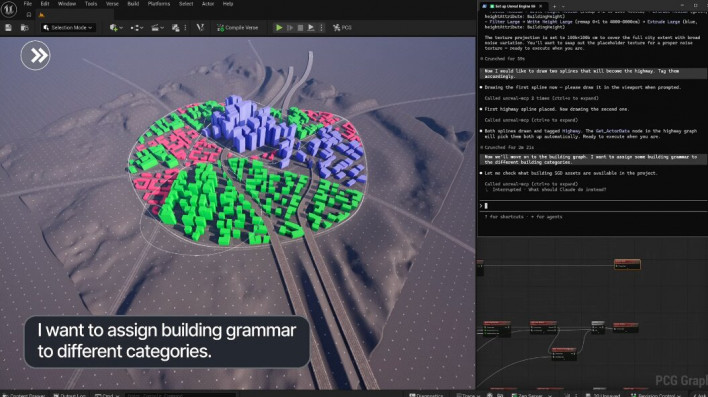
Task: Click the highlighted highway splines message
Action: click(592, 74)
